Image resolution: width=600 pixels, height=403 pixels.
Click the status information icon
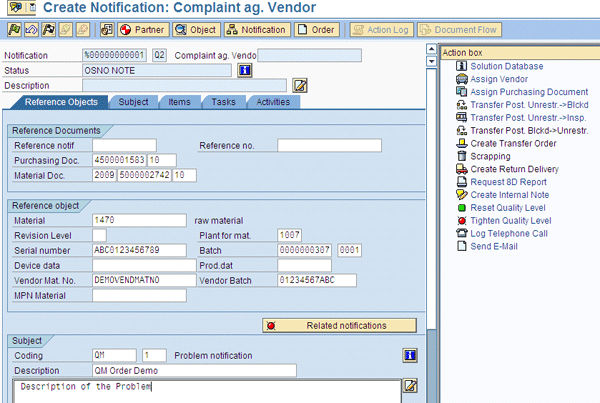[x=243, y=70]
